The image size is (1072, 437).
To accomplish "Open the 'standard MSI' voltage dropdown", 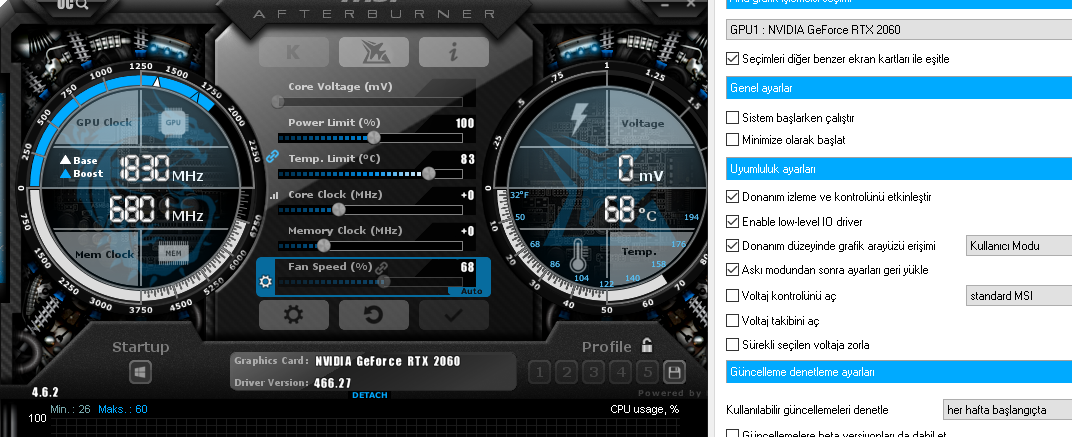I will coord(1019,295).
